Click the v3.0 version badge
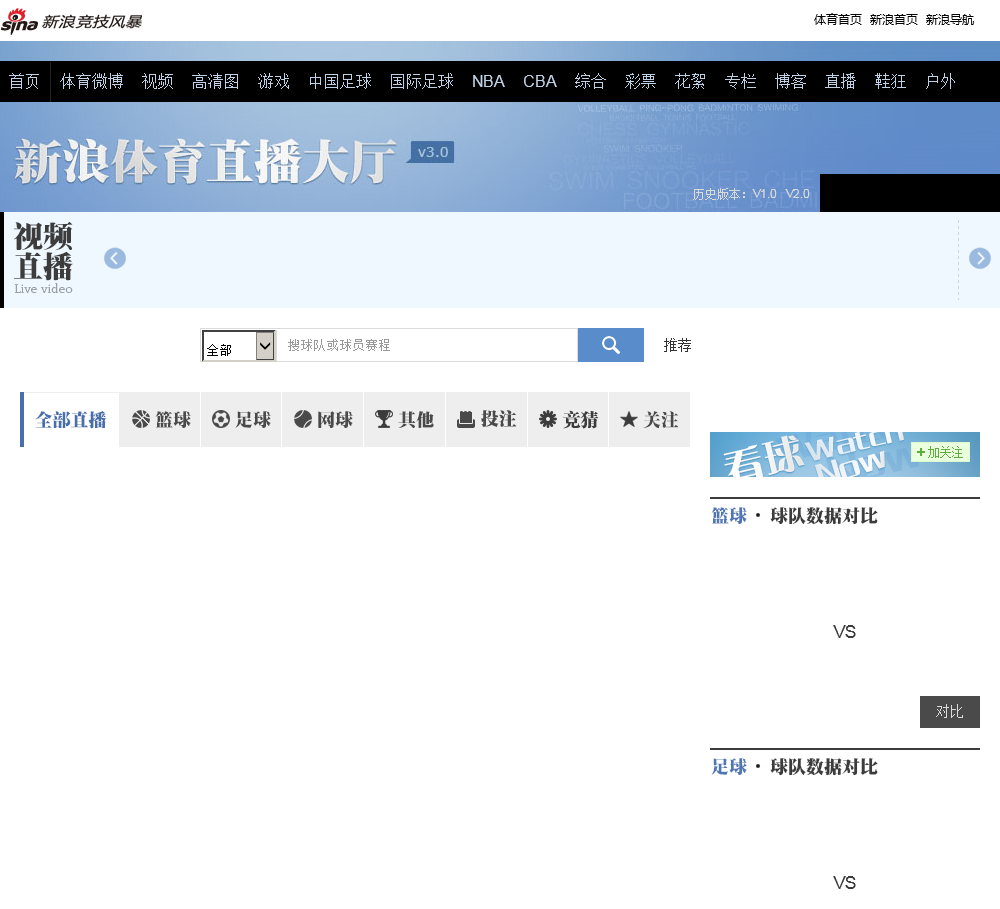1000x909 pixels. click(432, 152)
